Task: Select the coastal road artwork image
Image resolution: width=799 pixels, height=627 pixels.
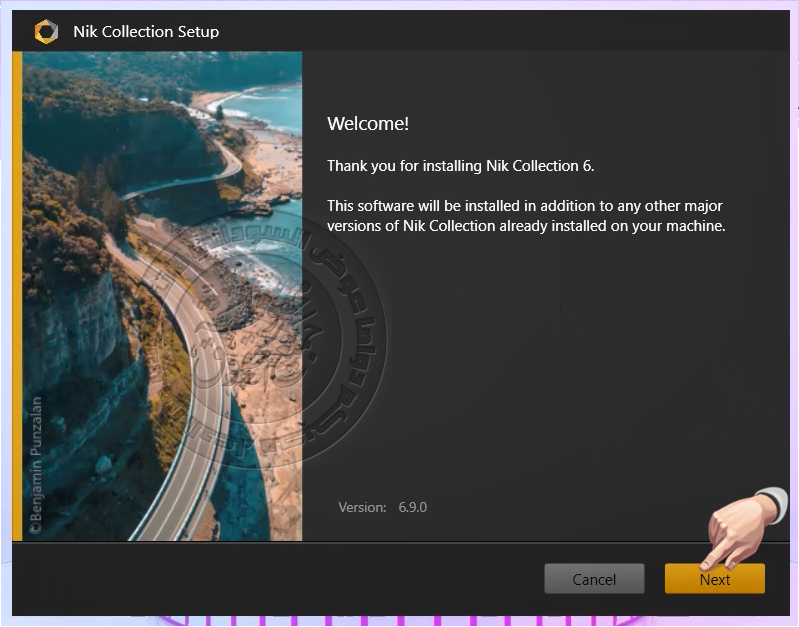Action: [x=162, y=296]
